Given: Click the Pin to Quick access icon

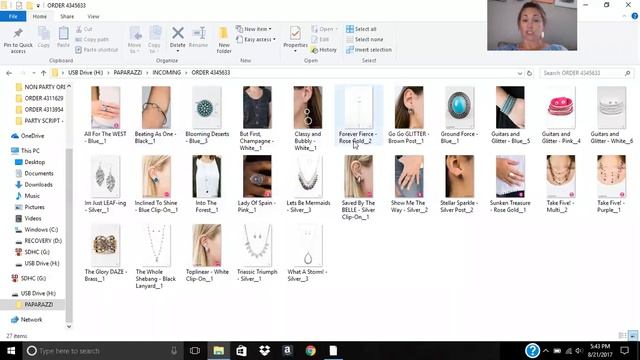Looking at the screenshot, I should pyautogui.click(x=18, y=40).
